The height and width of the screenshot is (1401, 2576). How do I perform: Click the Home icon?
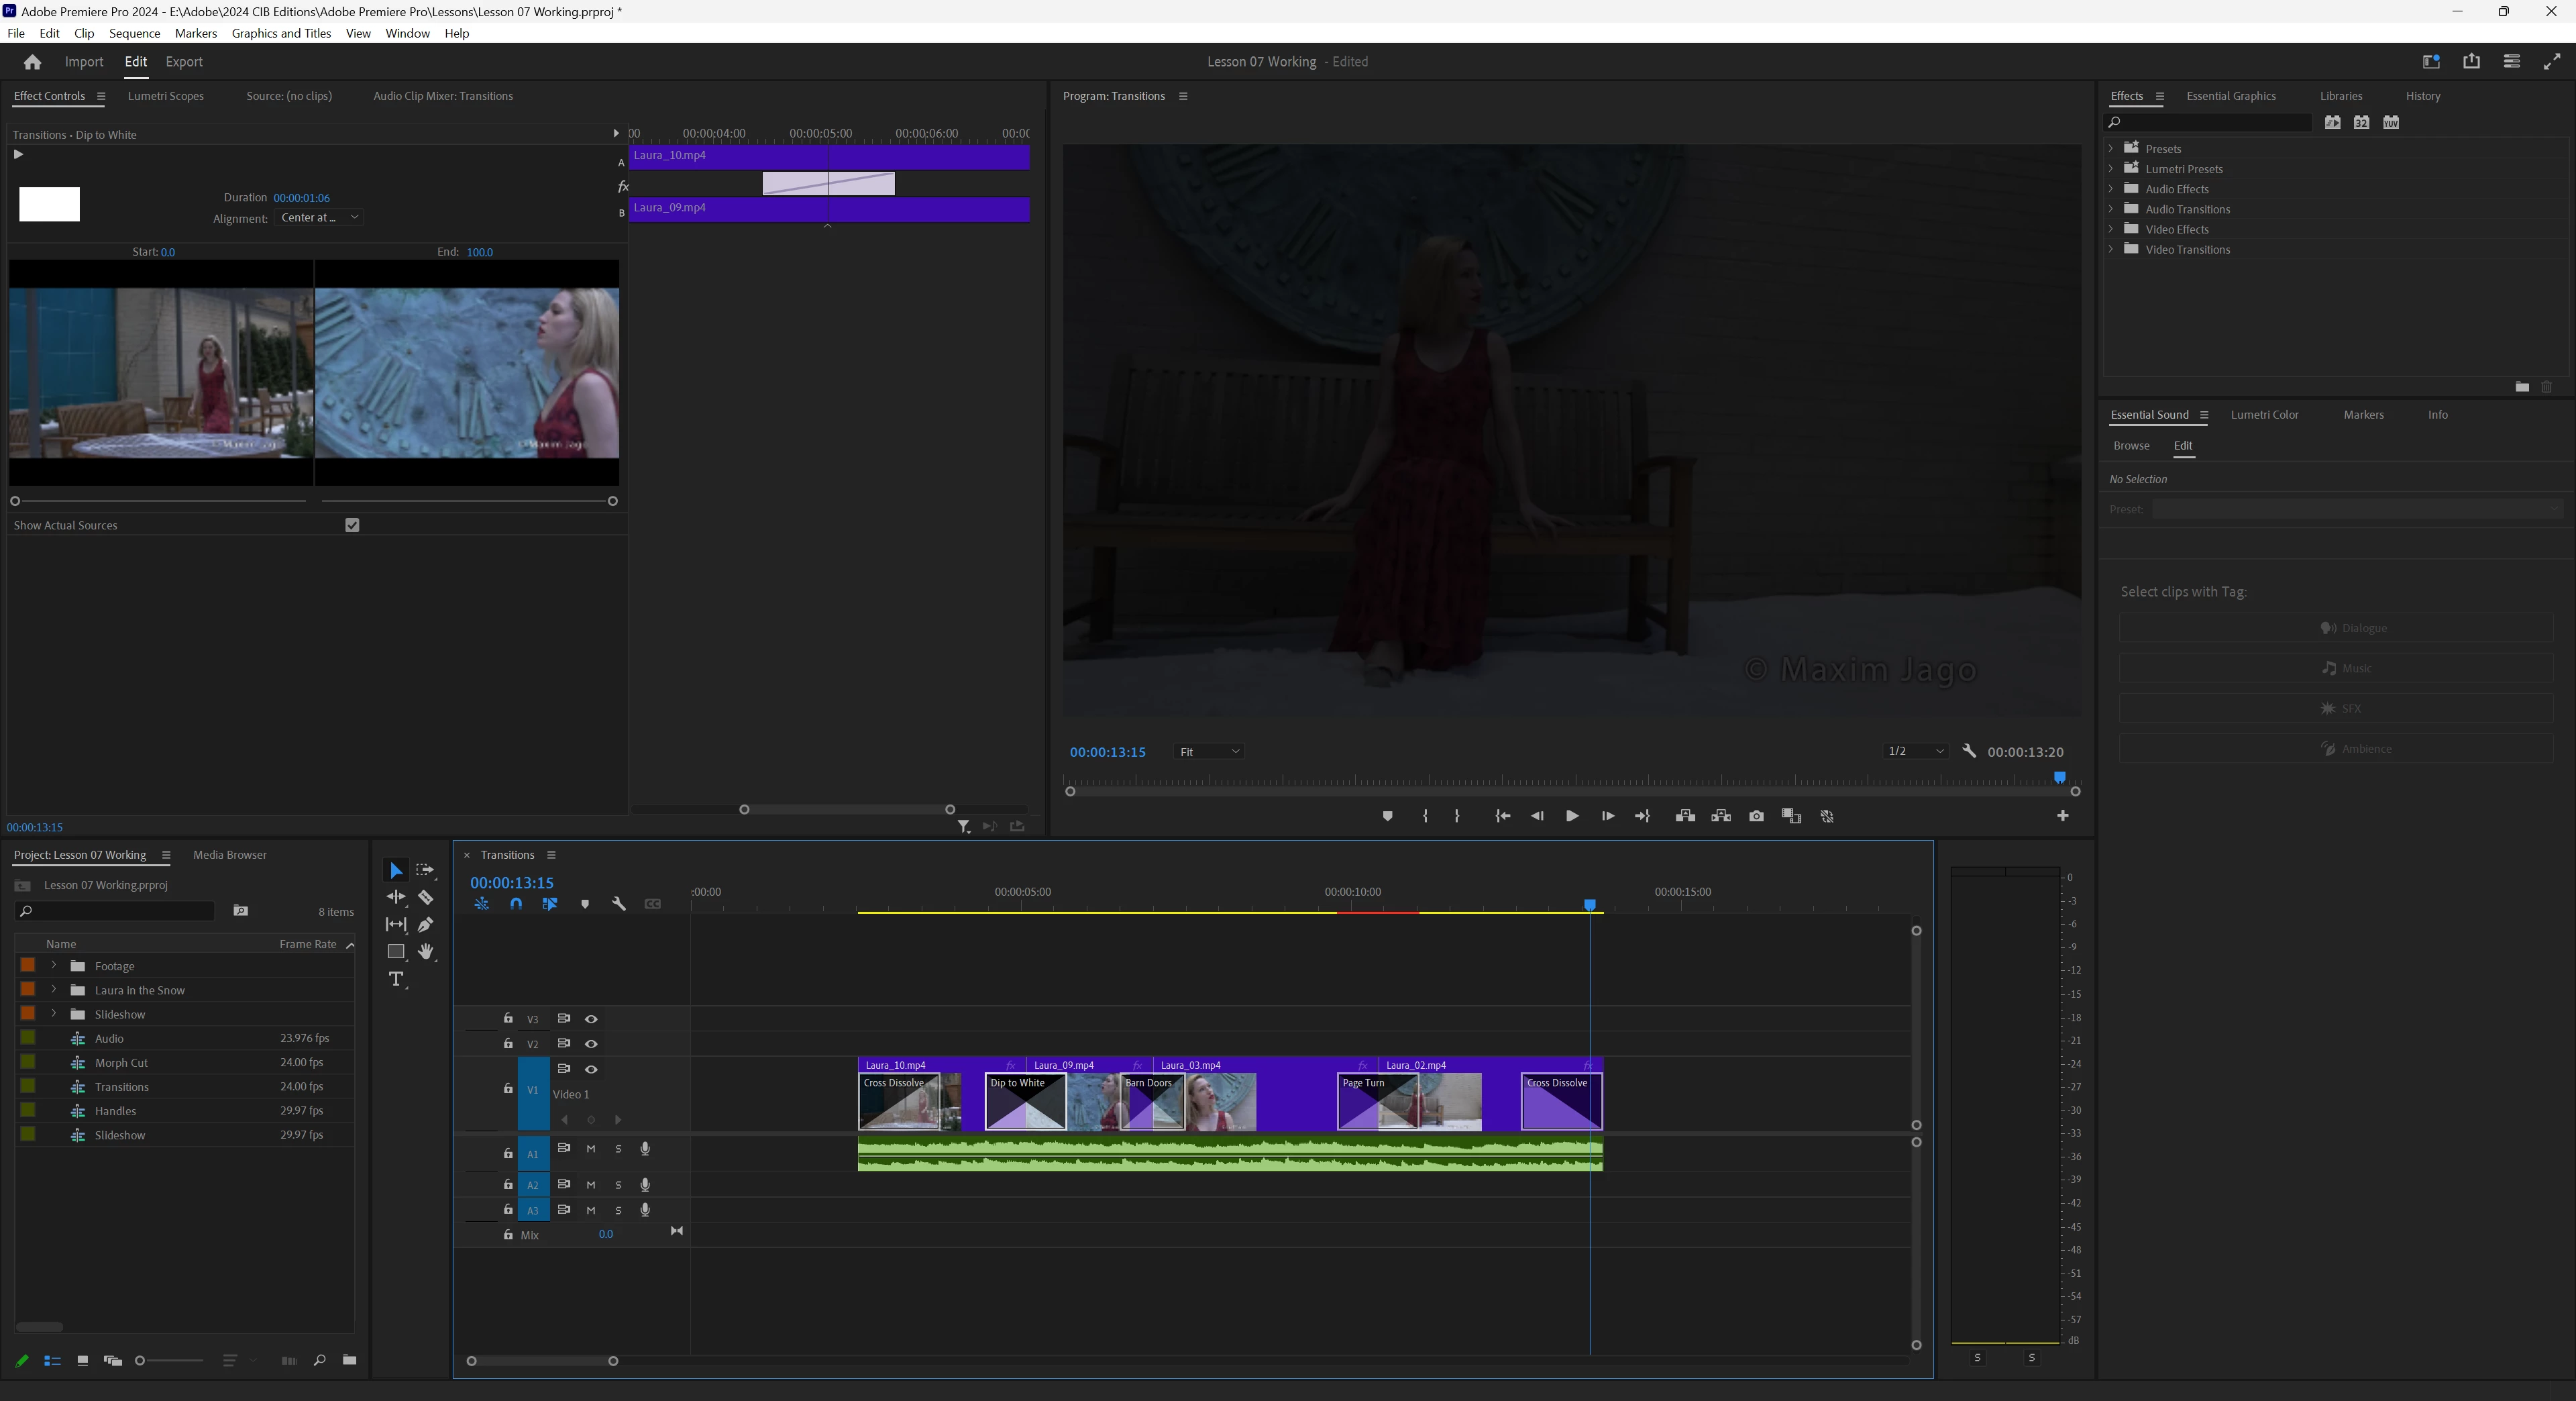point(32,62)
